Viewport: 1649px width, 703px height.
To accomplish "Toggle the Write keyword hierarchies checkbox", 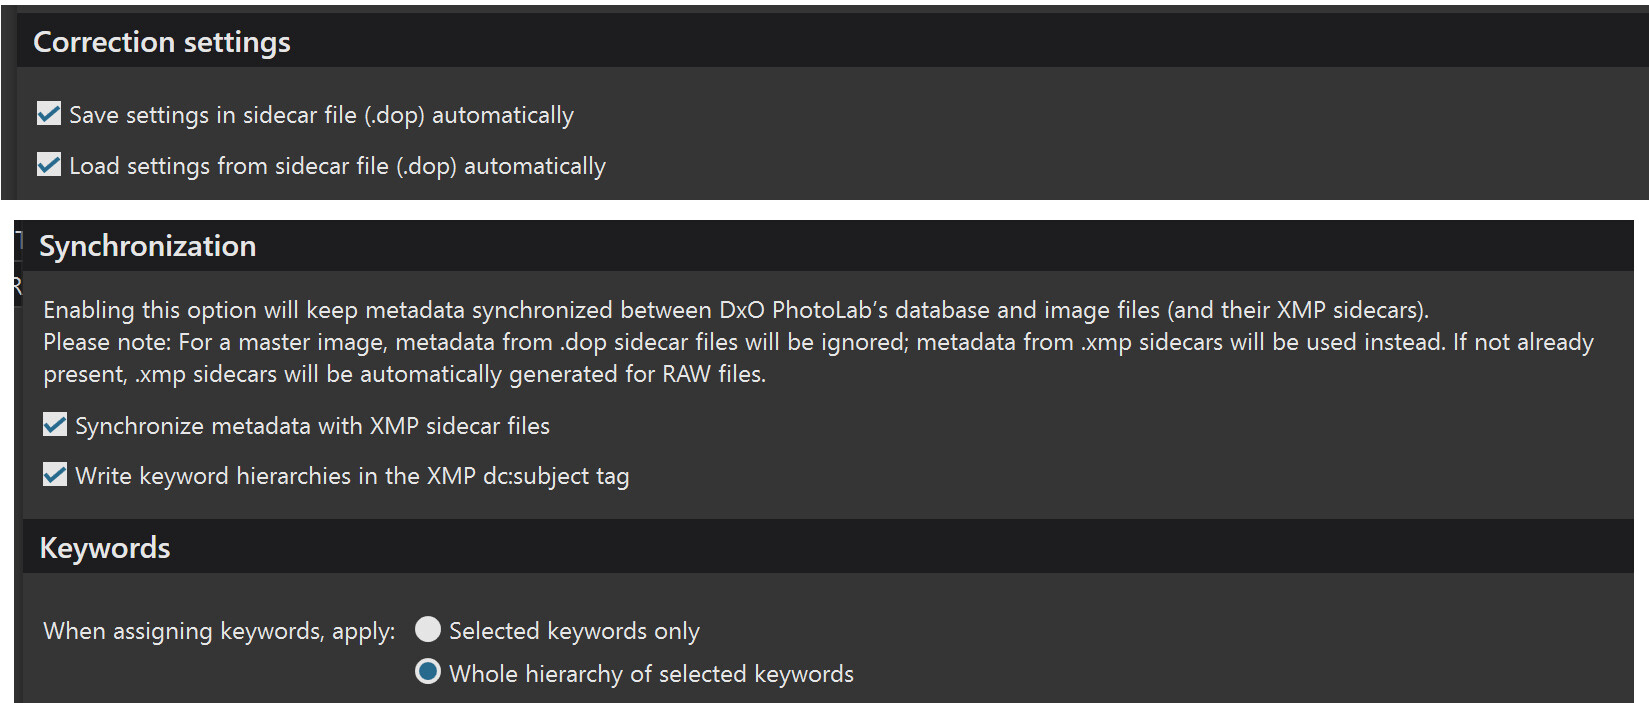I will (55, 475).
